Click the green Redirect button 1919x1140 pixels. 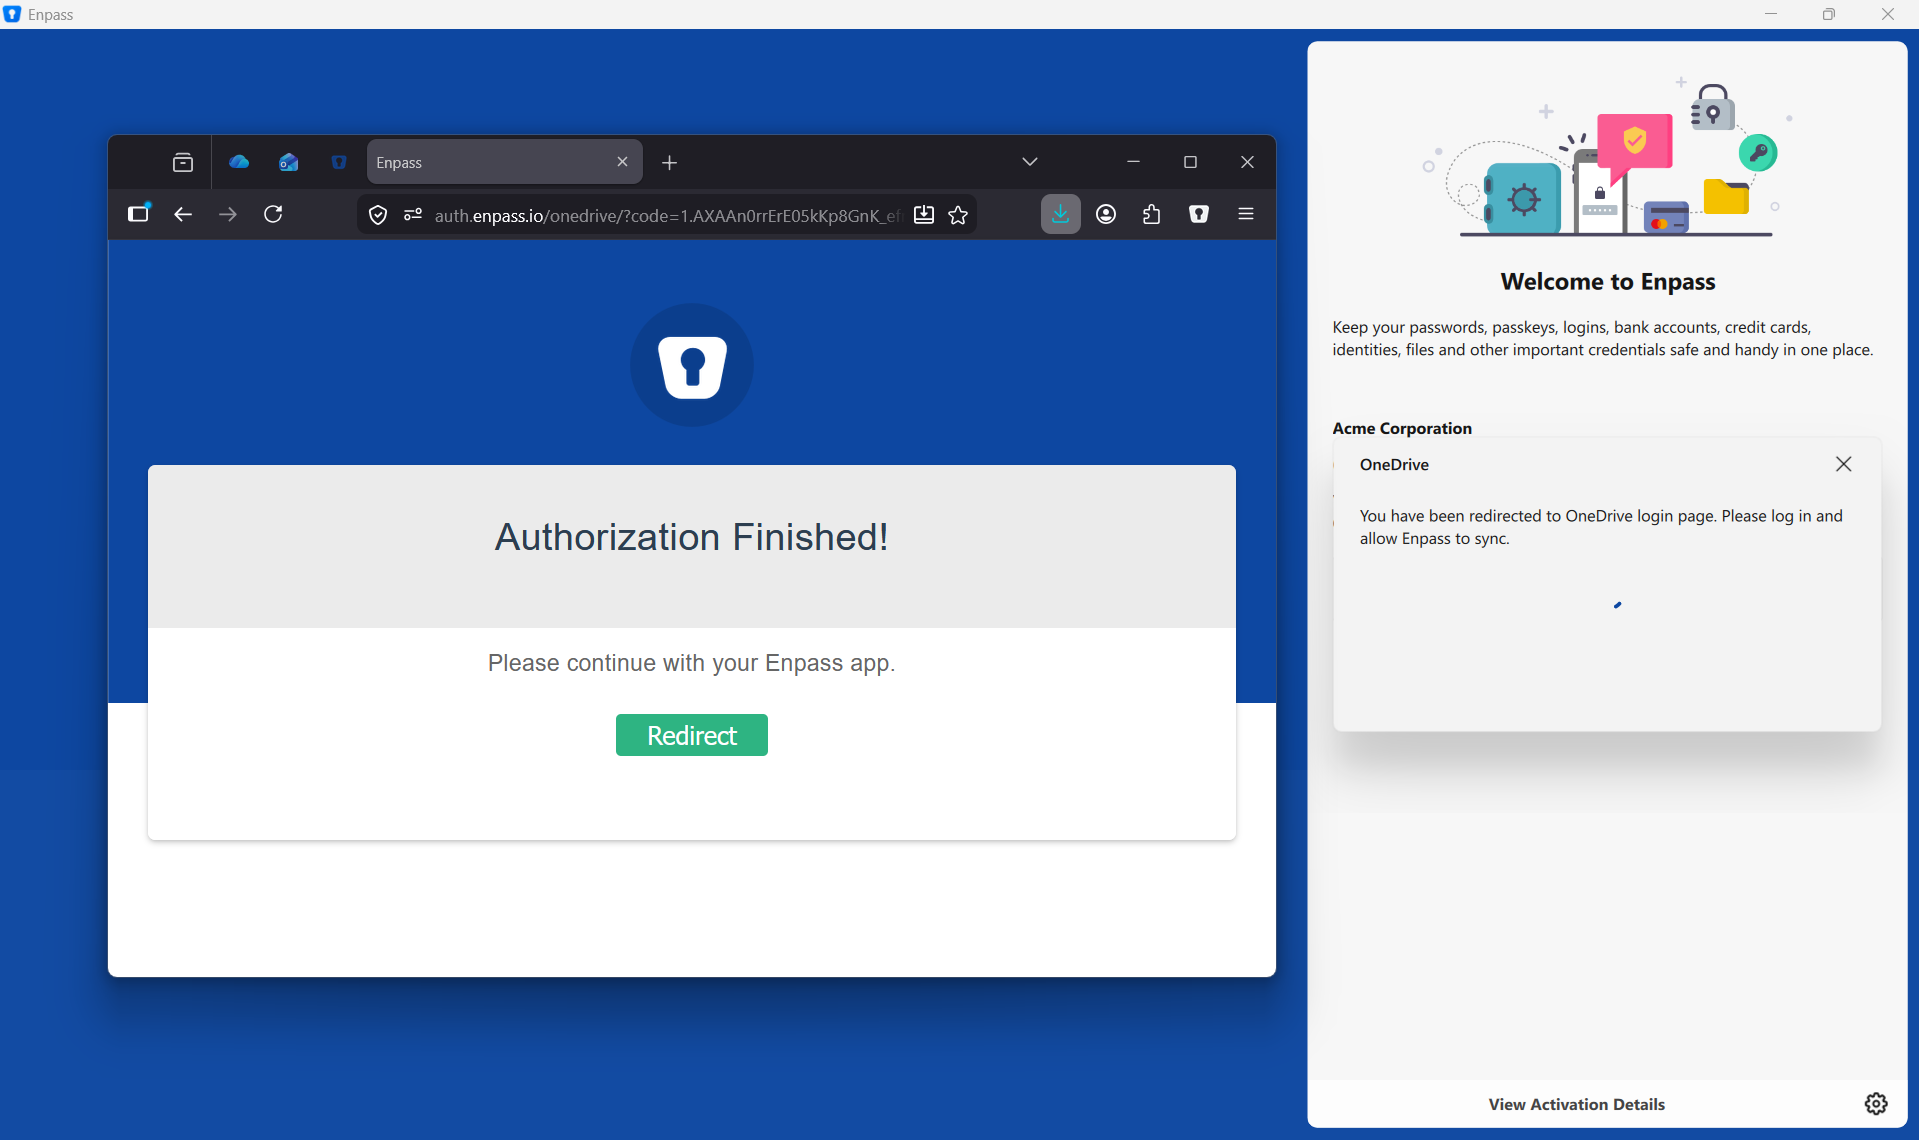[691, 735]
